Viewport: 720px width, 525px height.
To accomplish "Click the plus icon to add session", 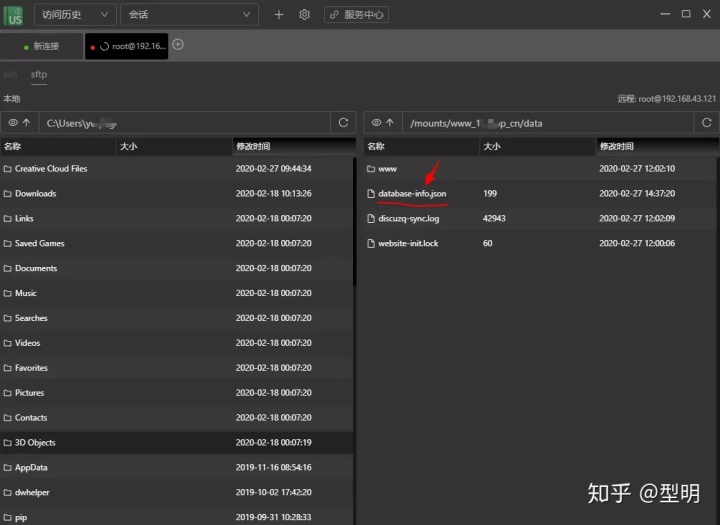I will (279, 15).
